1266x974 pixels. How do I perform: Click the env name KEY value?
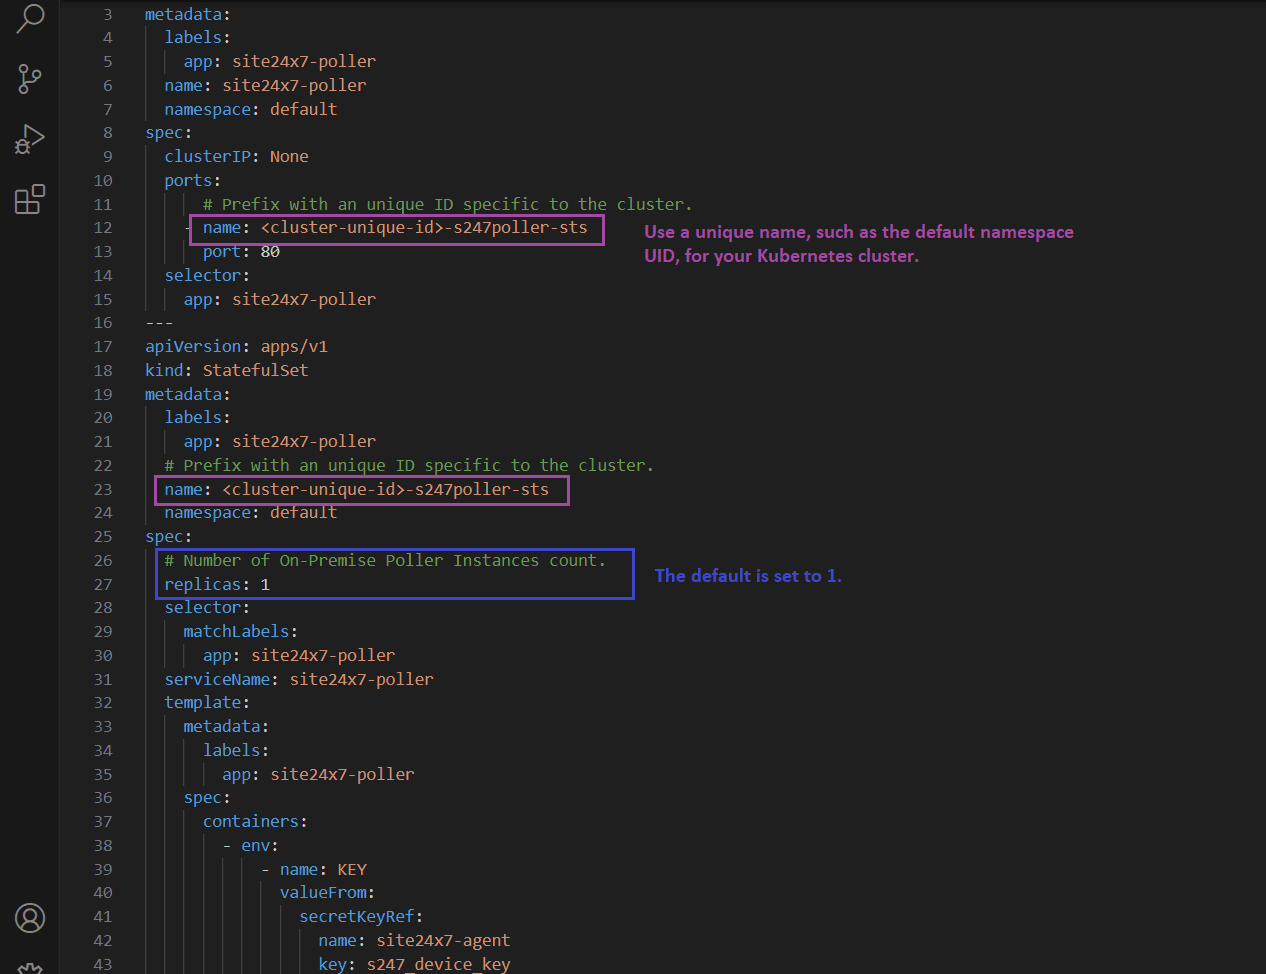click(352, 869)
